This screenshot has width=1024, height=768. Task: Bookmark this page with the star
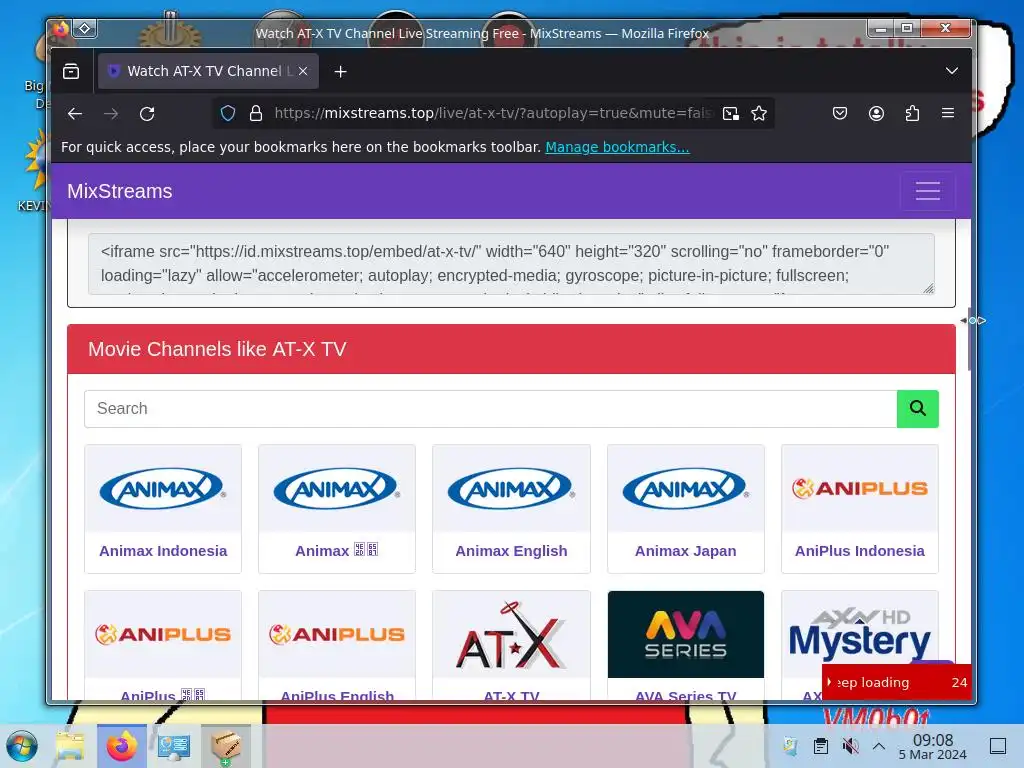tap(759, 114)
